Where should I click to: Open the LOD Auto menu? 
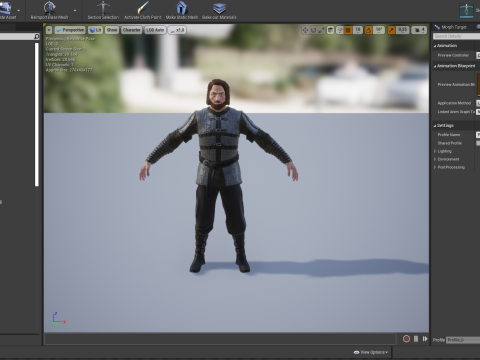point(155,30)
